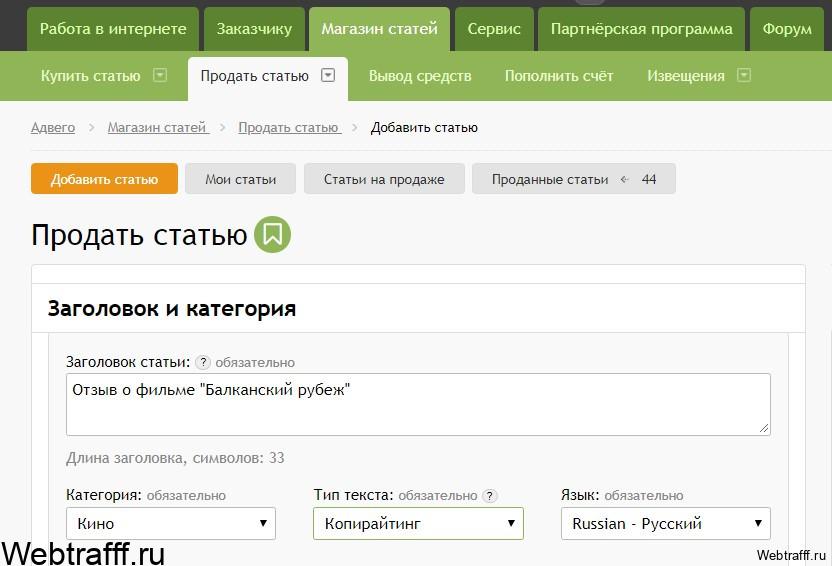Click the Добавить статью breadcrumb text
This screenshot has width=832, height=566.
pyautogui.click(x=424, y=127)
